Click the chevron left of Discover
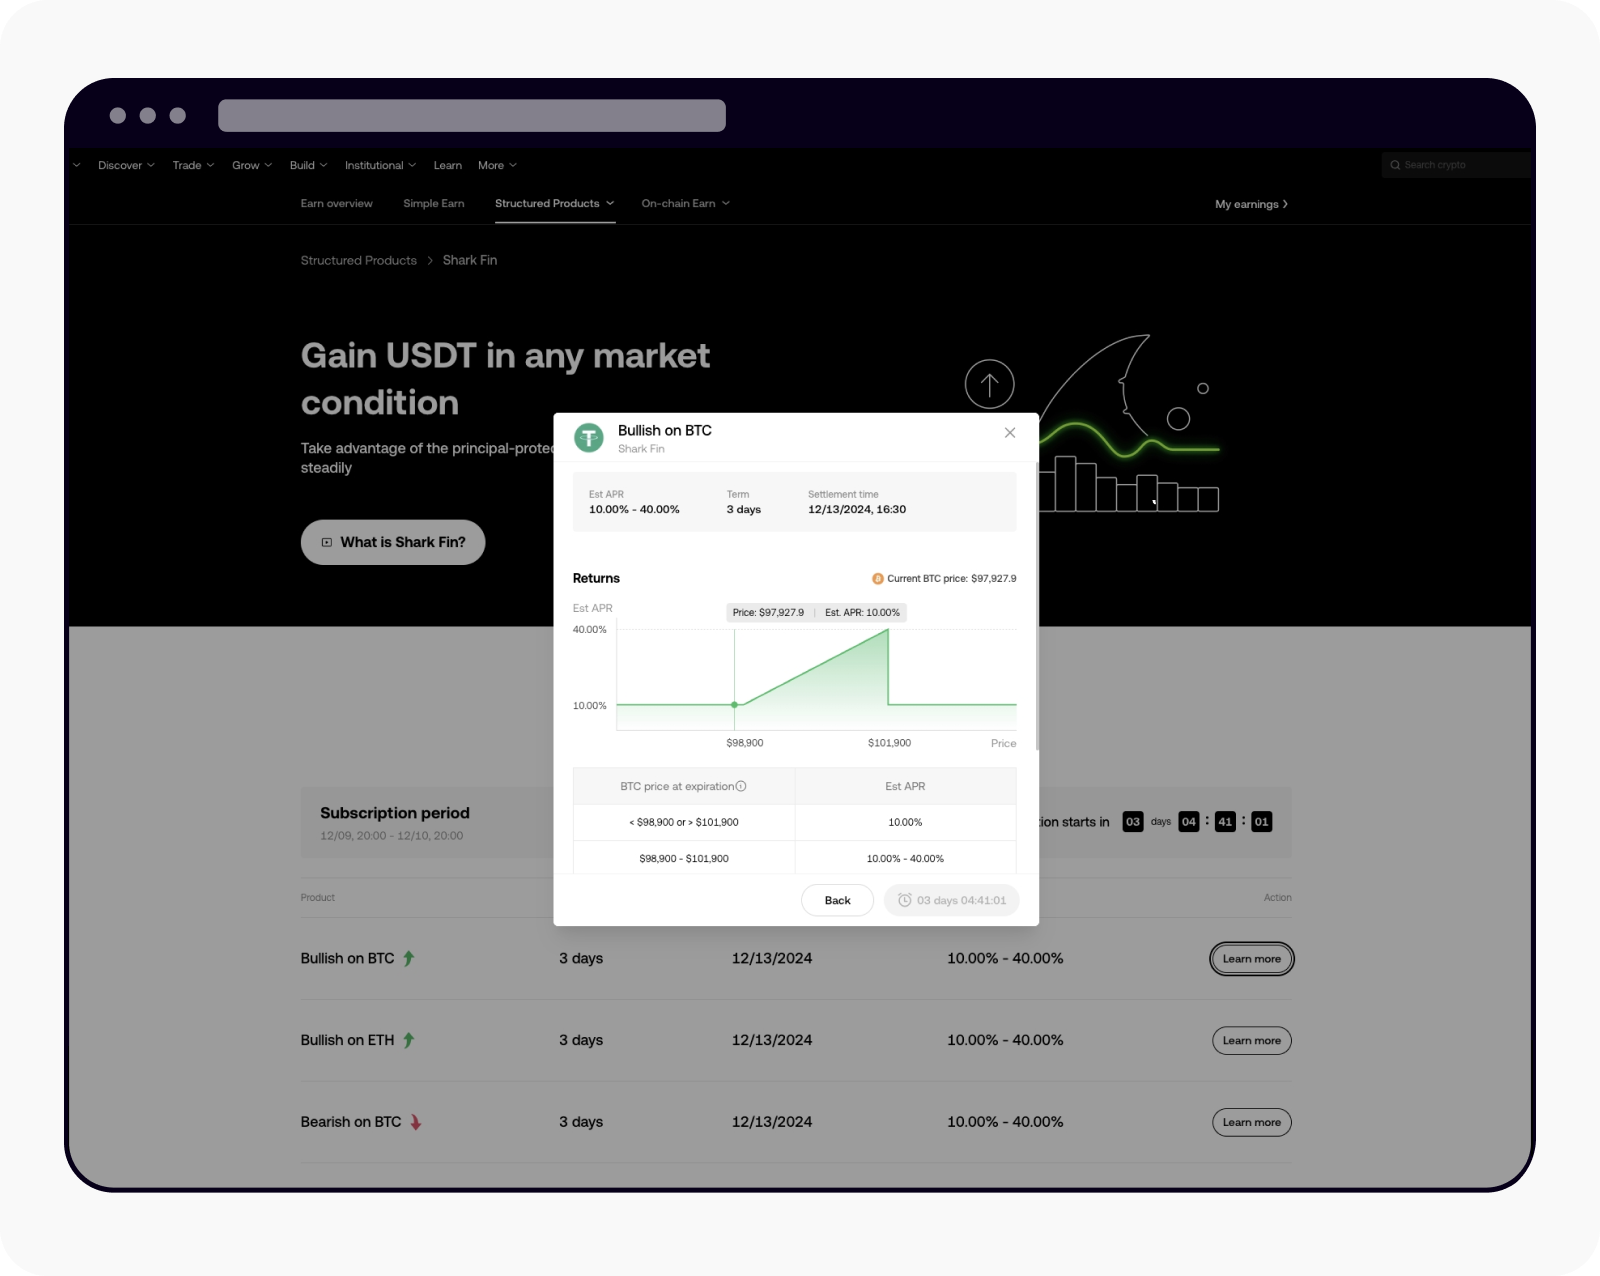The height and width of the screenshot is (1276, 1600). click(x=76, y=165)
